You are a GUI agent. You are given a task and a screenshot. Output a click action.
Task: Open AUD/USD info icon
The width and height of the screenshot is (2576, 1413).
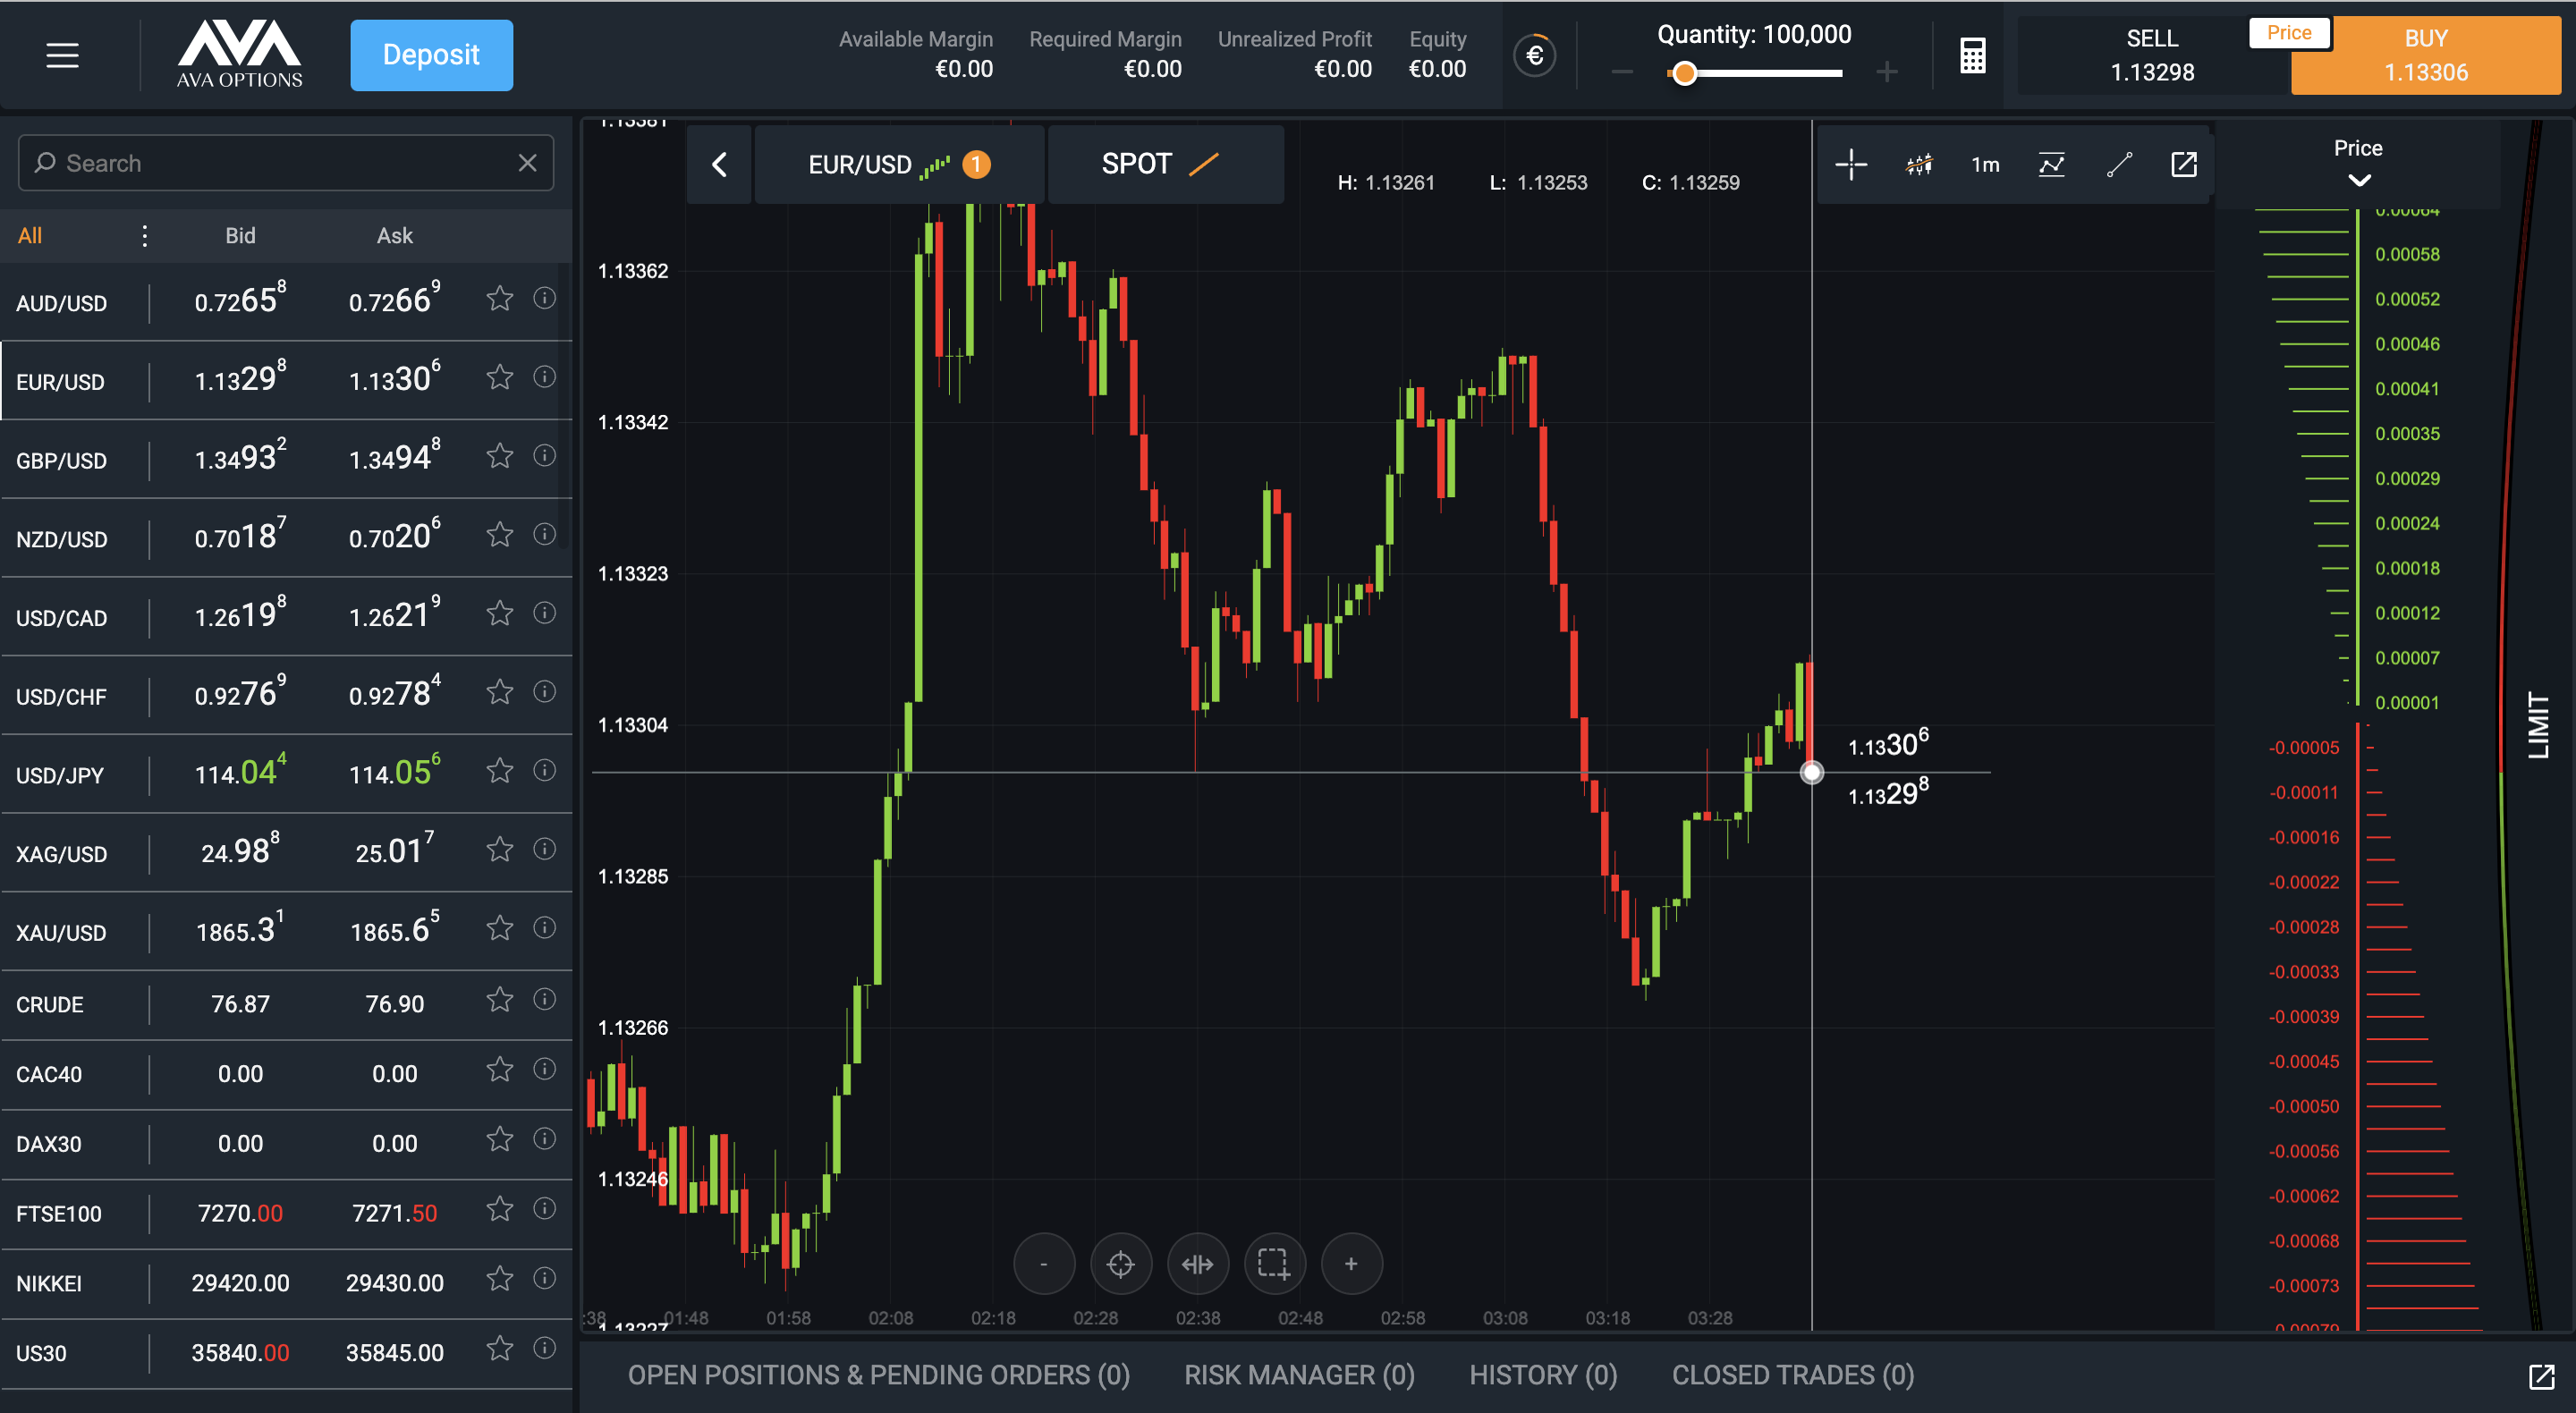point(544,298)
